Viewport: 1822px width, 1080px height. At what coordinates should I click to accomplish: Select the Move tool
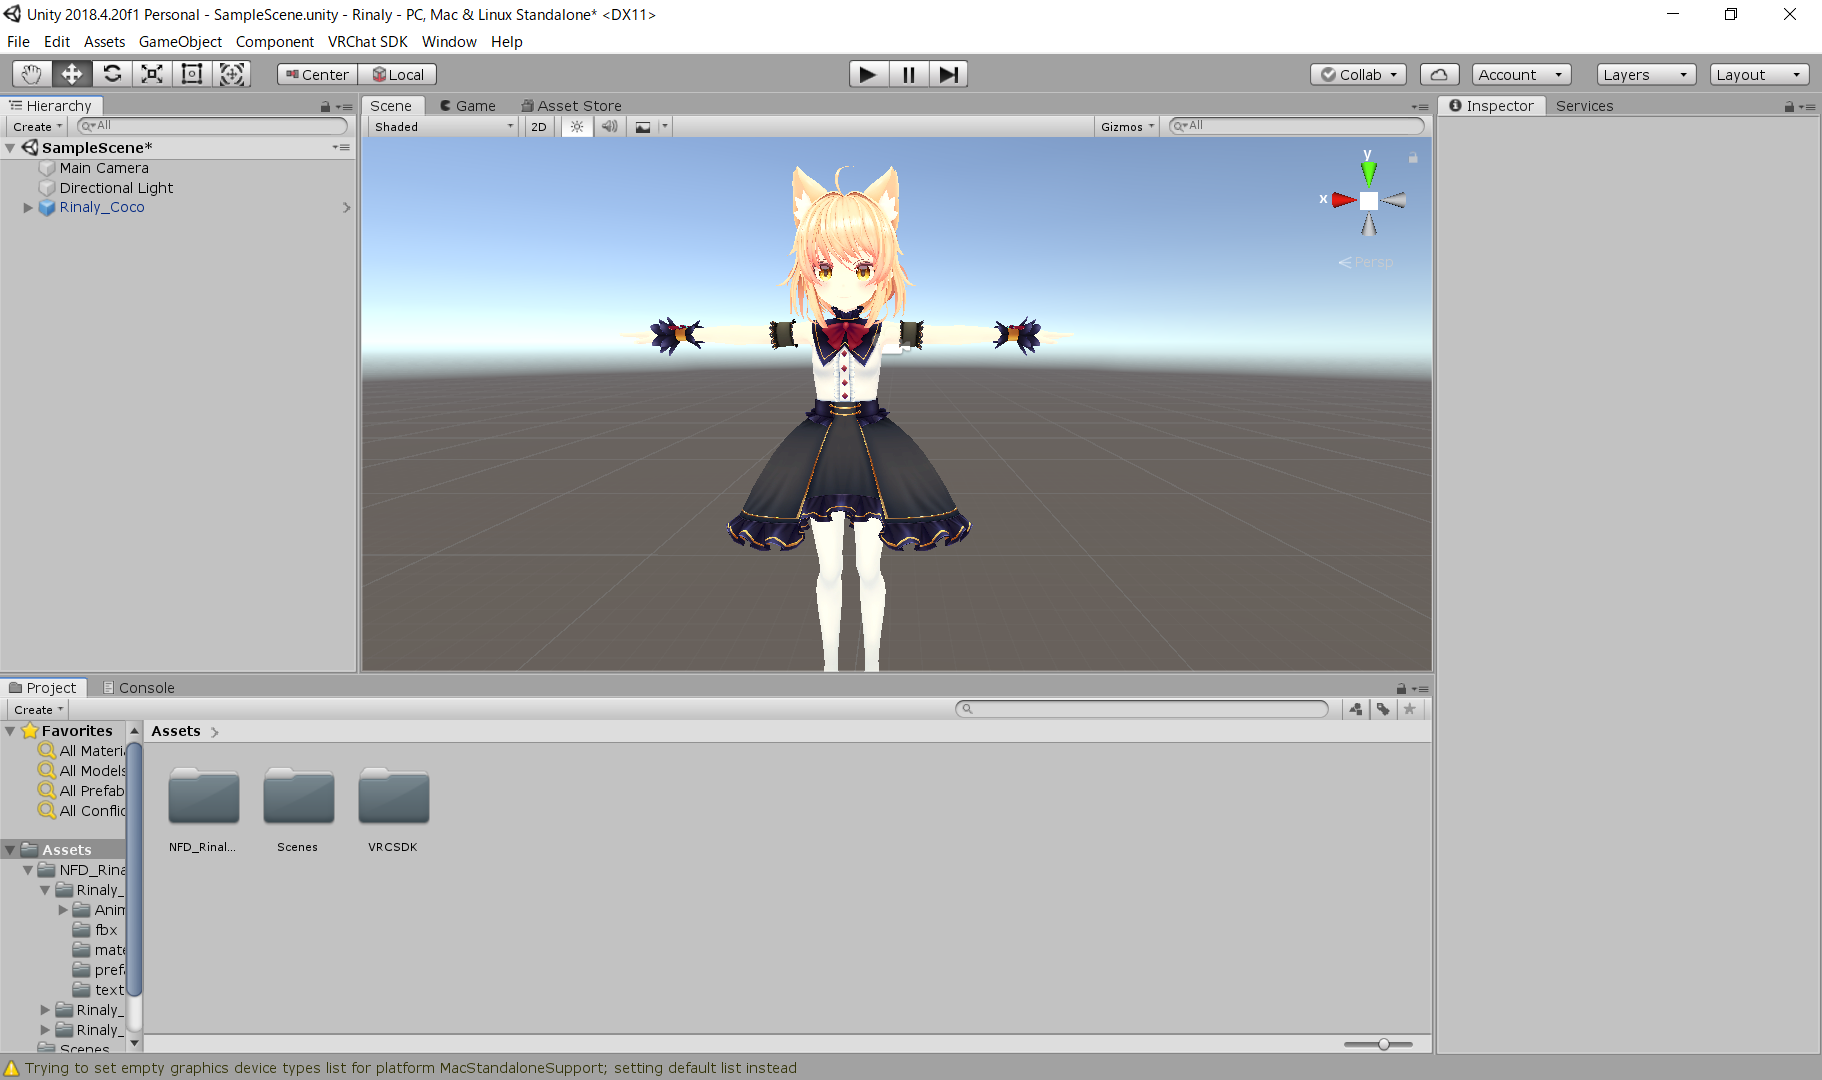tap(70, 73)
